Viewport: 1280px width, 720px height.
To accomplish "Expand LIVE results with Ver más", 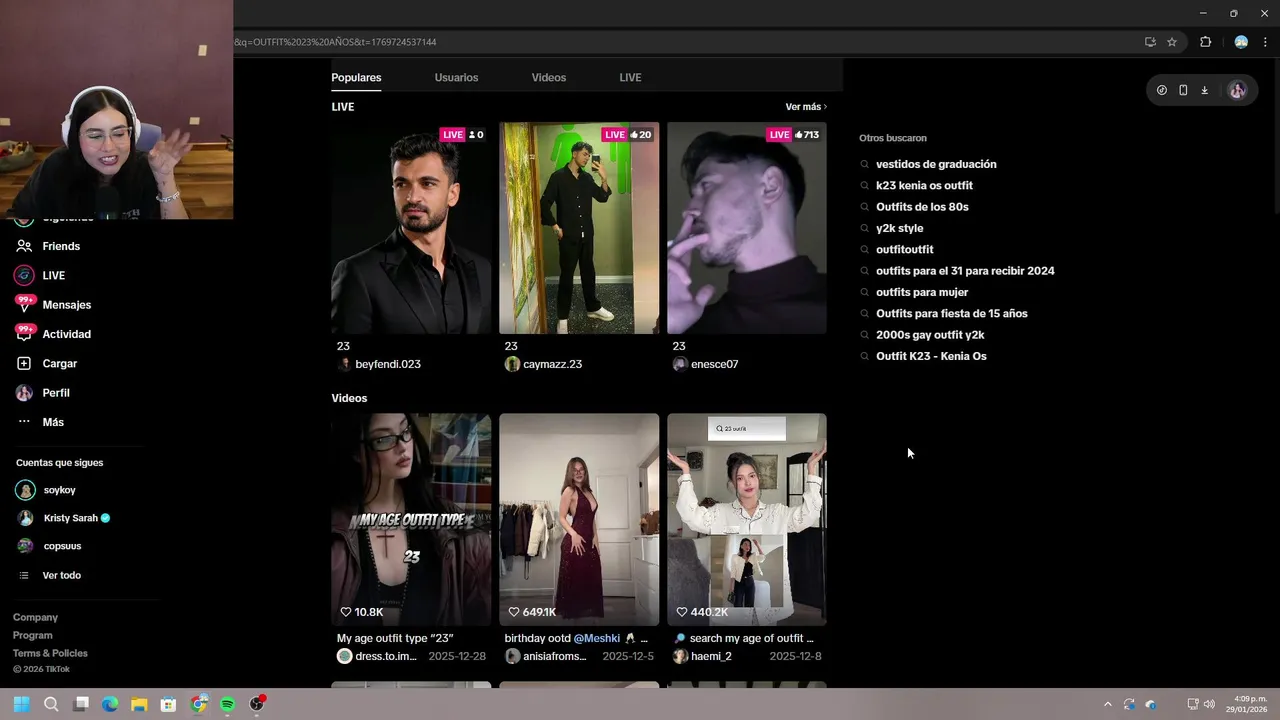I will point(806,107).
